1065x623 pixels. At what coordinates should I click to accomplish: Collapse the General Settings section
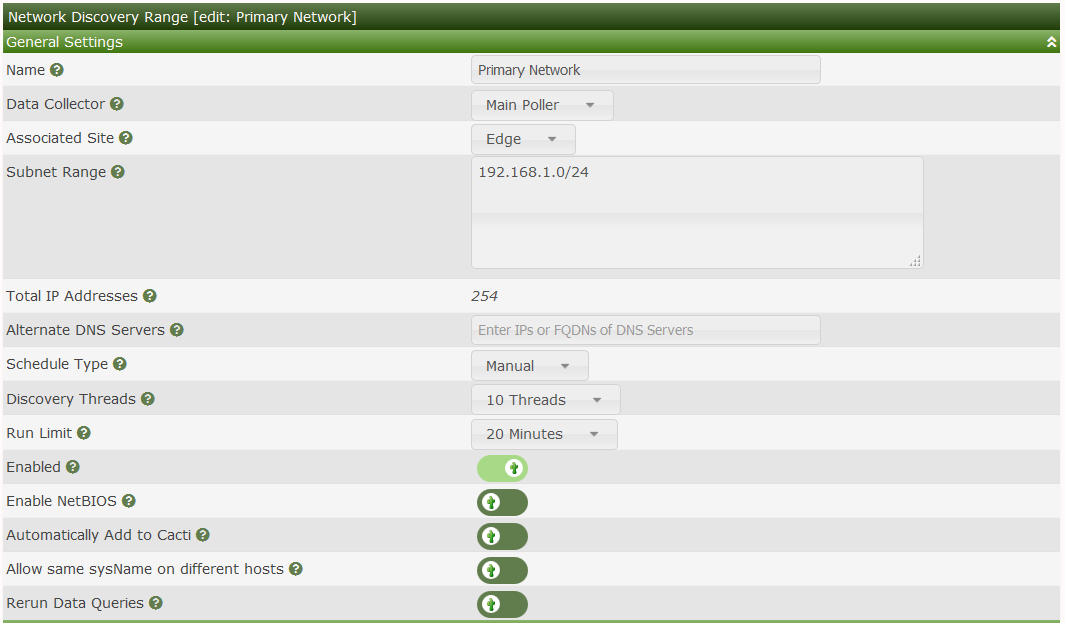click(x=1051, y=42)
